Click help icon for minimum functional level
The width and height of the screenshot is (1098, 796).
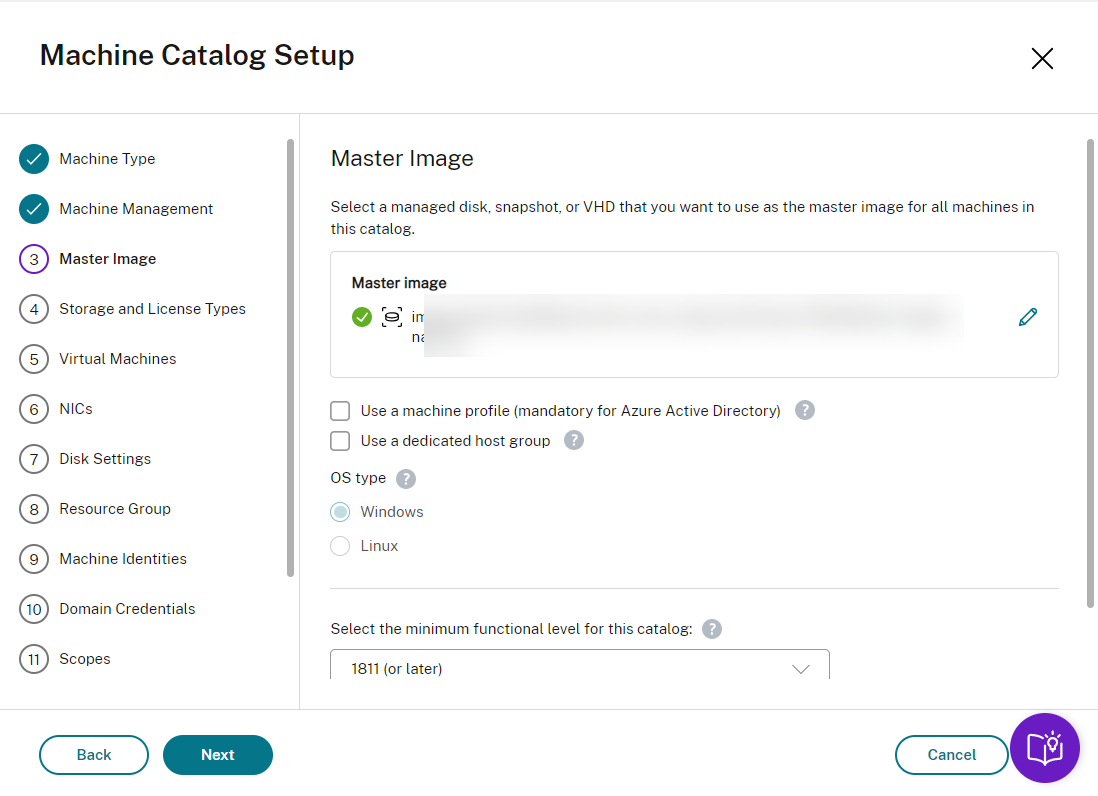(712, 628)
